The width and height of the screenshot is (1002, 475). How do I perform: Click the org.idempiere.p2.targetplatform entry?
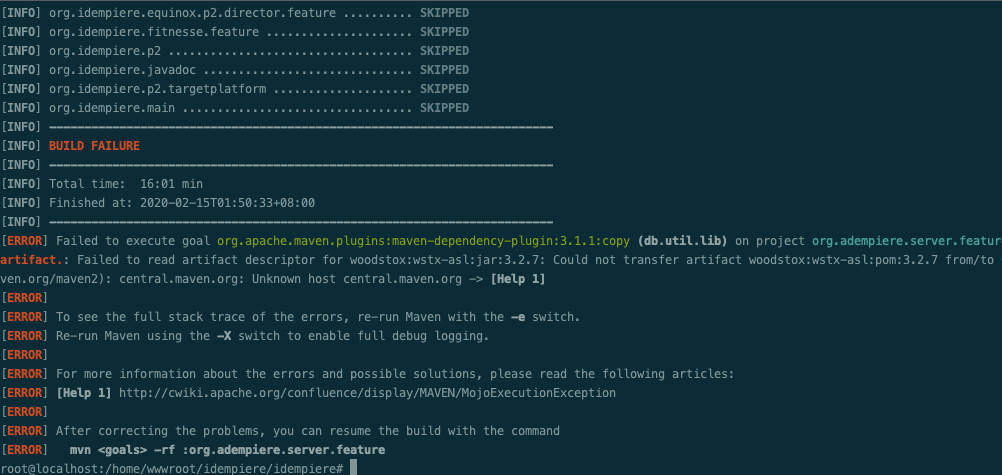(x=259, y=89)
